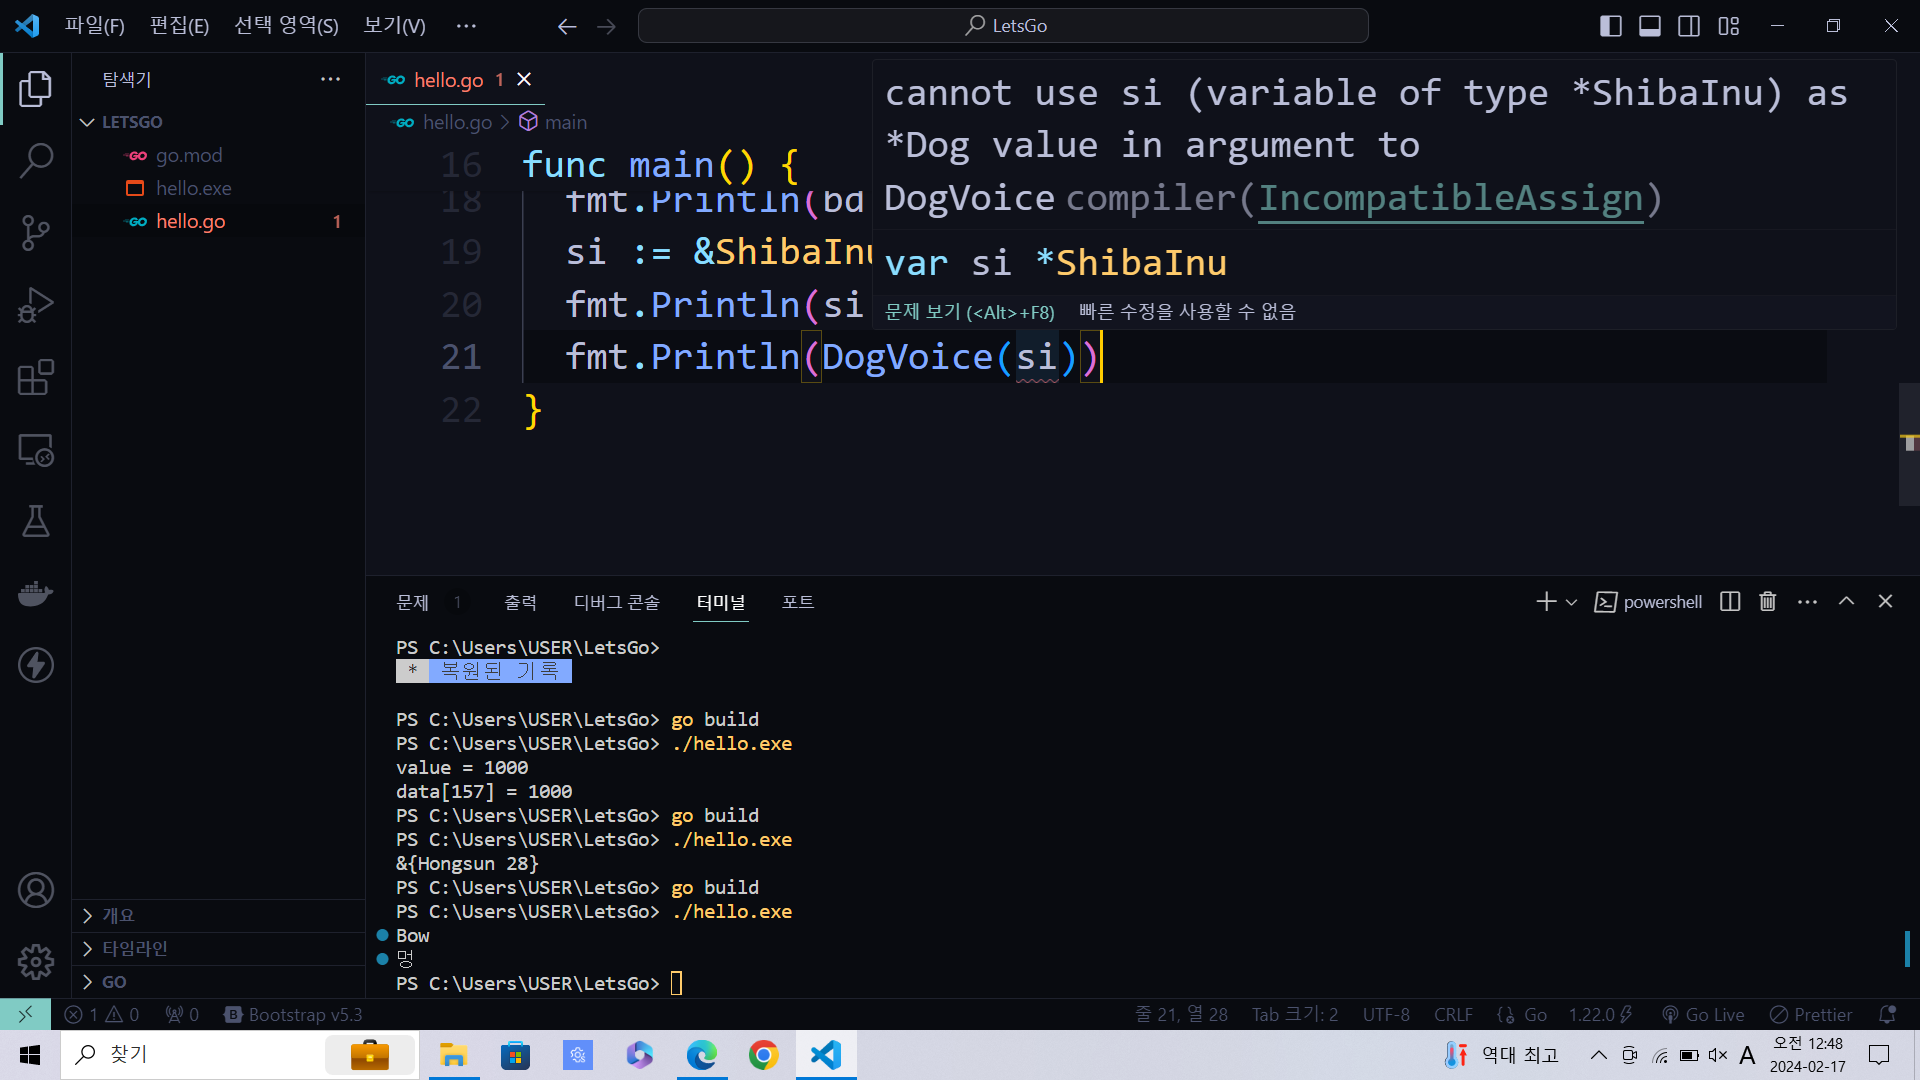Open Source Control view
This screenshot has height=1080, width=1920.
click(36, 233)
